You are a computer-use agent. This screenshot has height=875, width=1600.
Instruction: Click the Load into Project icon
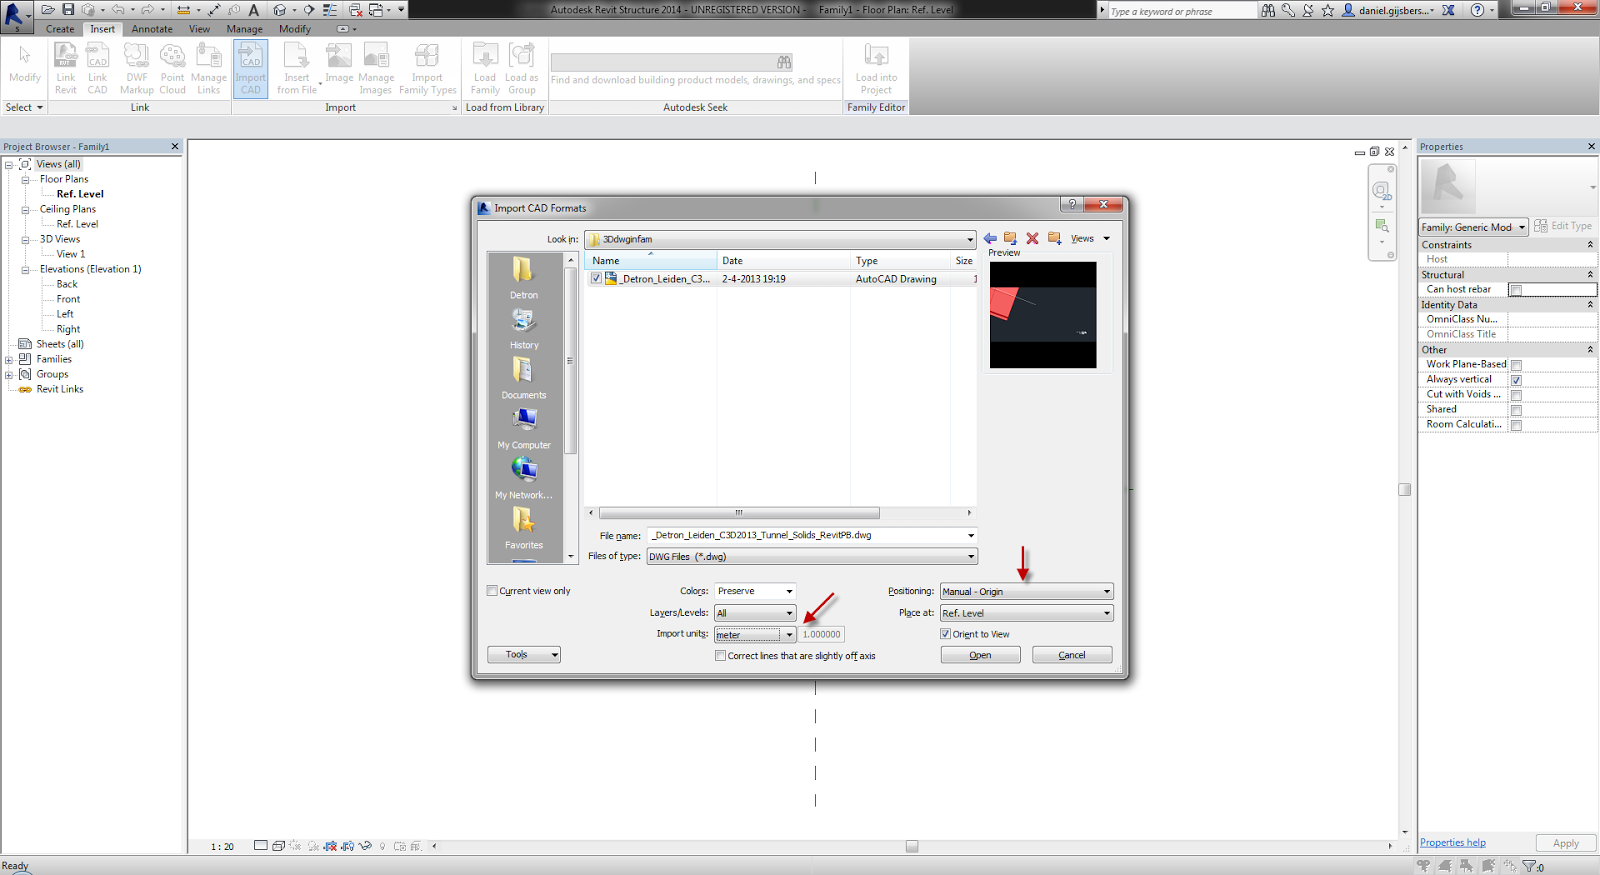click(876, 69)
